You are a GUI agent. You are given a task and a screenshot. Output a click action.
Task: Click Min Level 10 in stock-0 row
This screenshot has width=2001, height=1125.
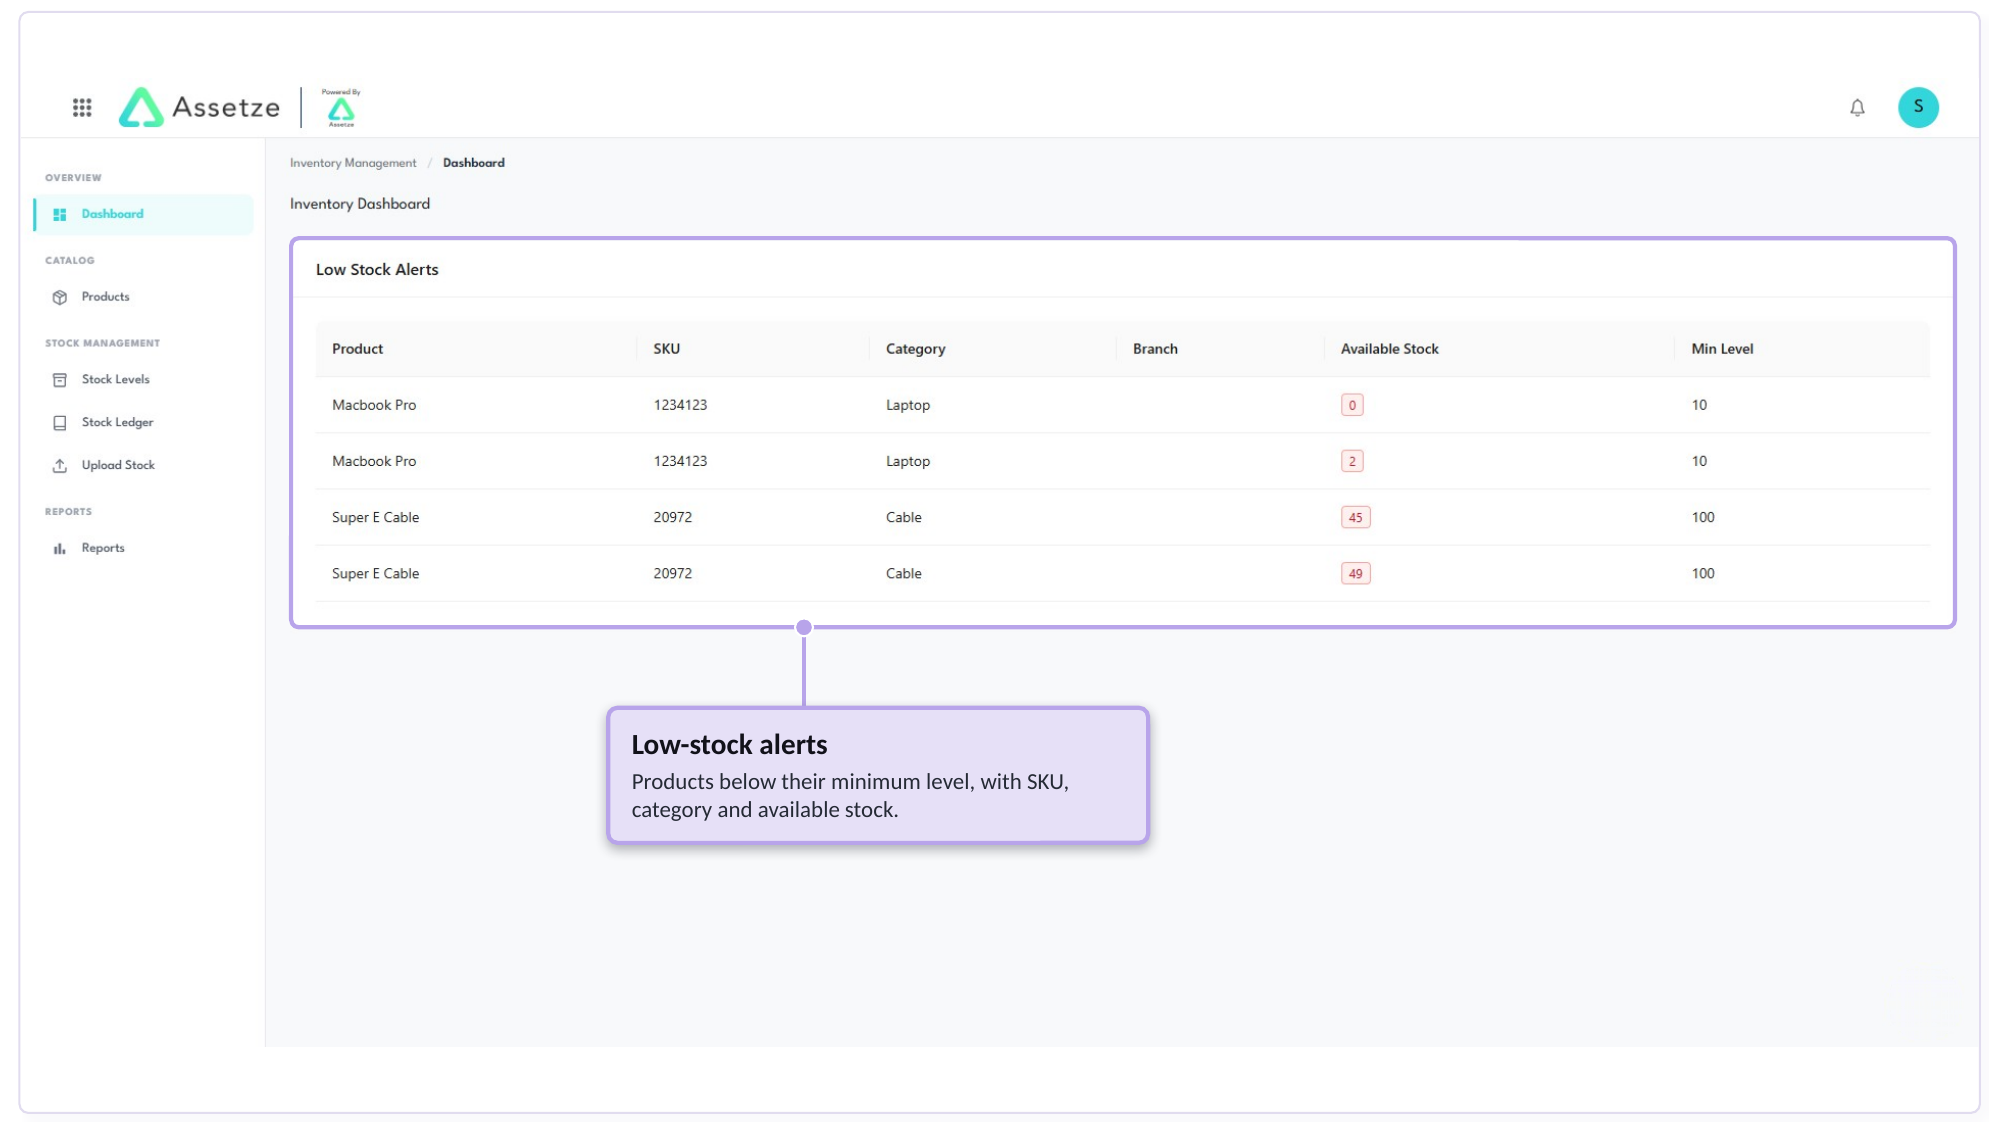1699,405
